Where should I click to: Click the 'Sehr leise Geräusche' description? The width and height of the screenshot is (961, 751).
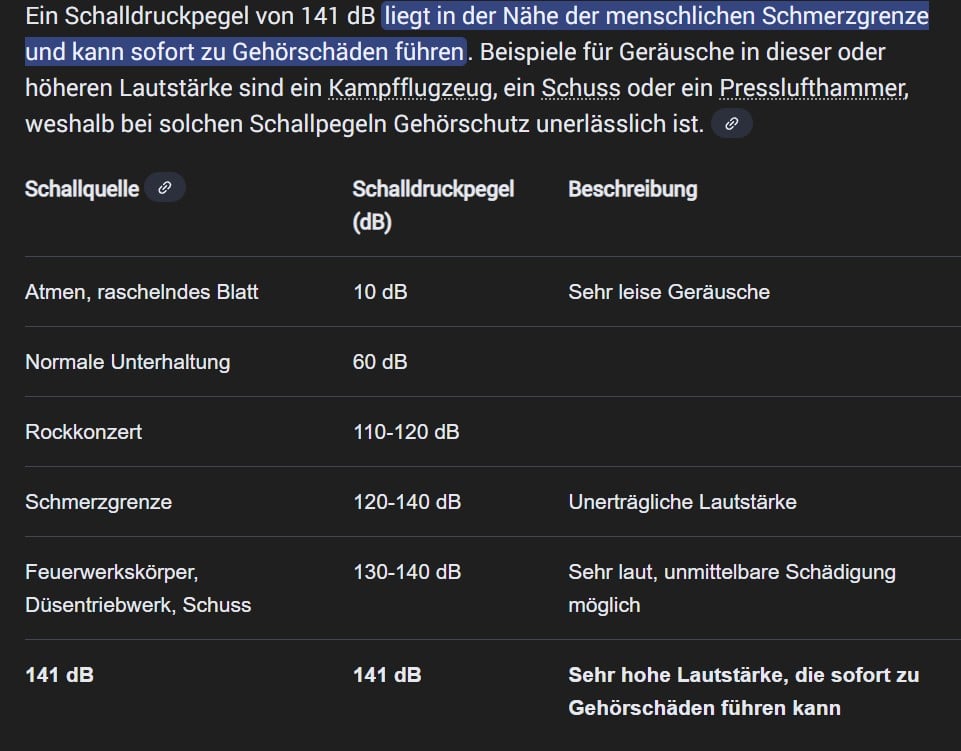click(x=669, y=292)
